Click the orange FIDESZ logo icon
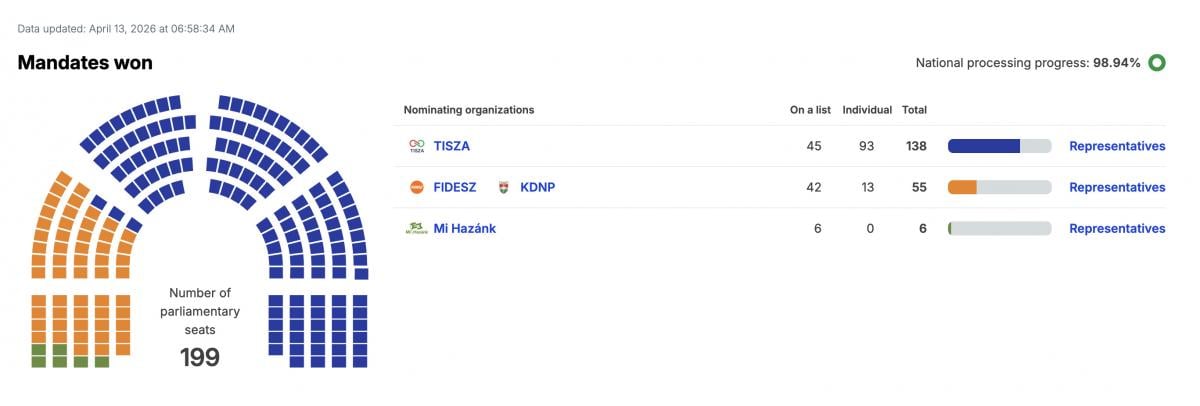The height and width of the screenshot is (406, 1200). [x=416, y=187]
